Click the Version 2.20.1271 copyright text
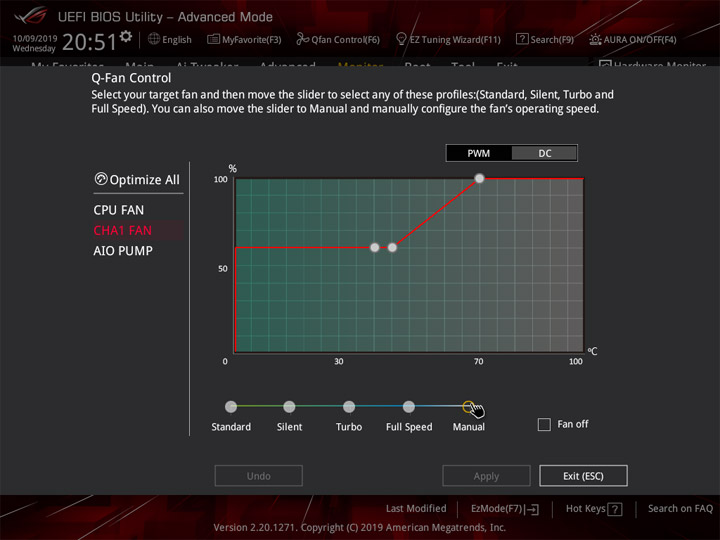Screen dimensions: 720x540 click(360, 528)
